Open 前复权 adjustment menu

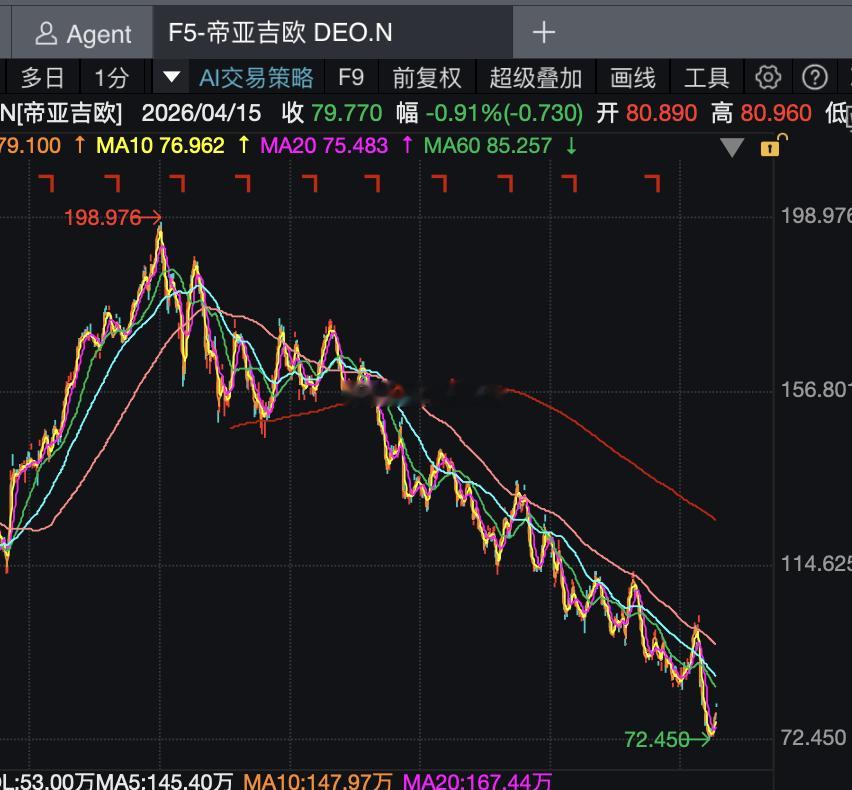427,78
